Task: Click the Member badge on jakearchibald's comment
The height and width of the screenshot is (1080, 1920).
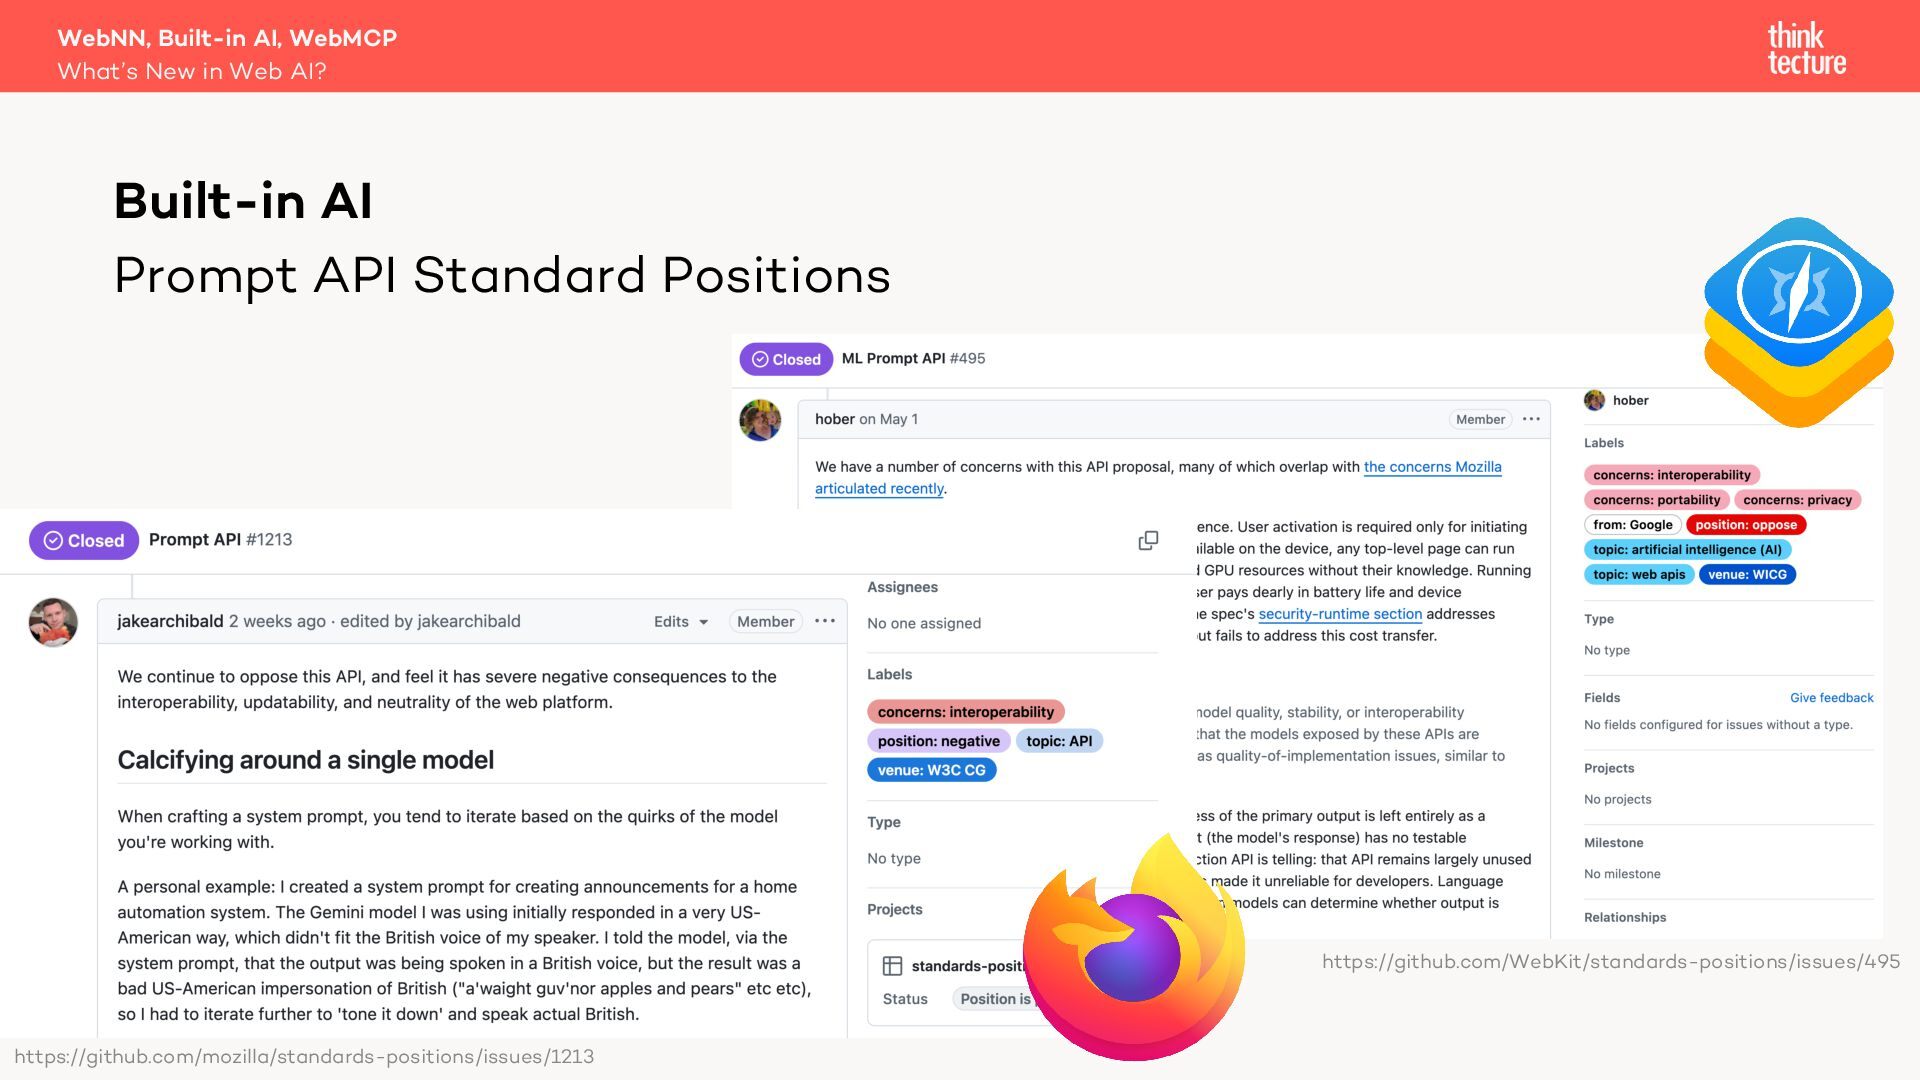Action: [x=765, y=621]
